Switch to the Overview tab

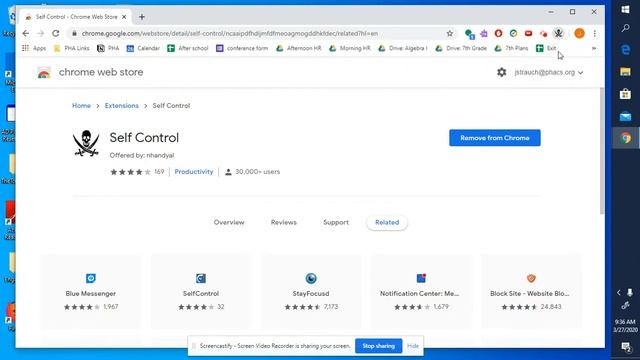pyautogui.click(x=229, y=222)
